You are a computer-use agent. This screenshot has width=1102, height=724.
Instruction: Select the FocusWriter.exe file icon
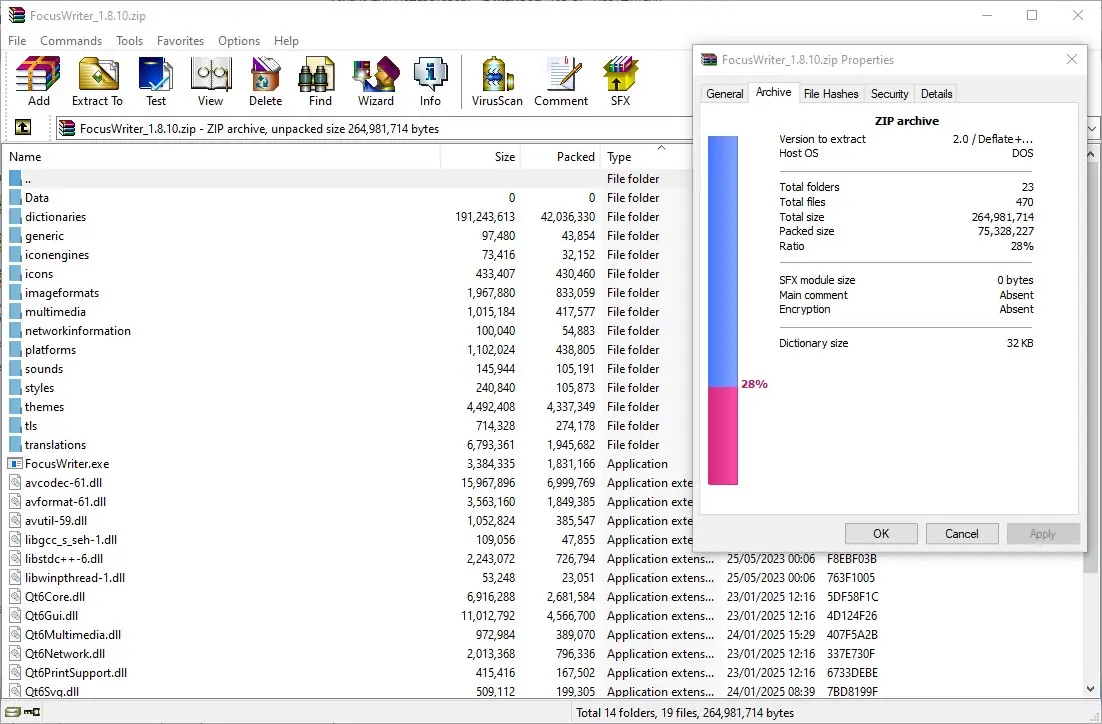[15, 463]
